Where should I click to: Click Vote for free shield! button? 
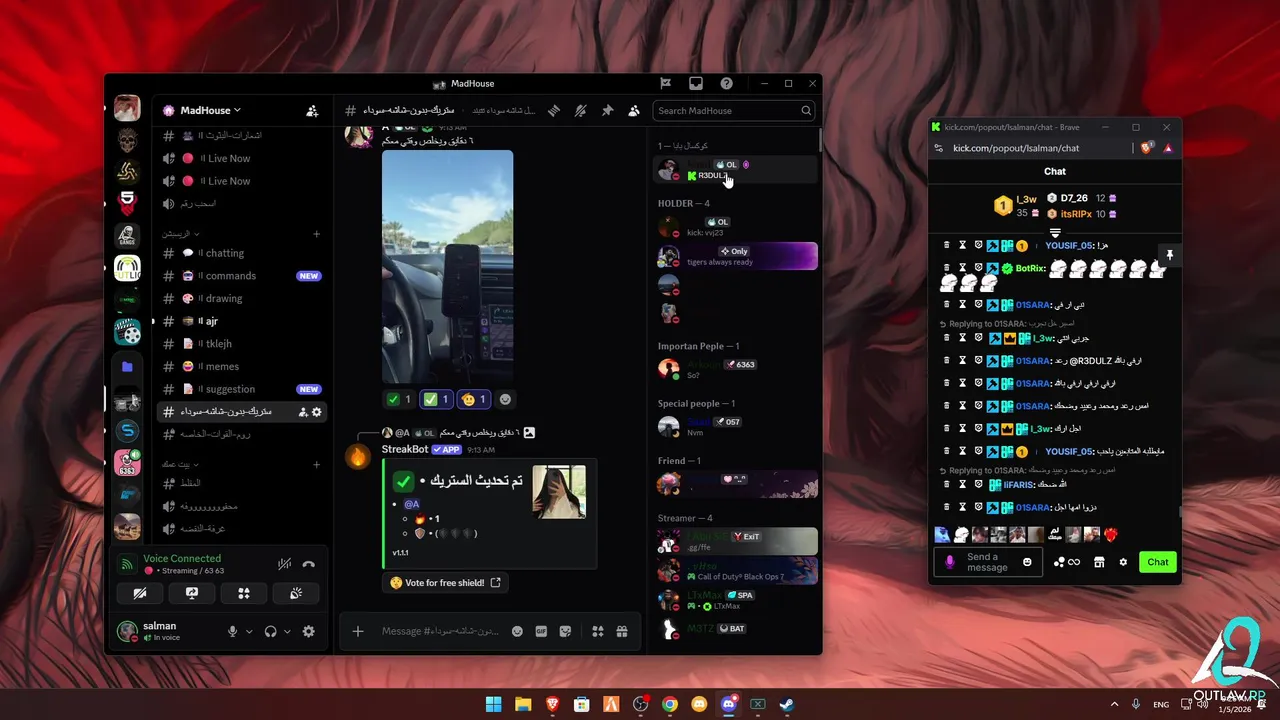[x=446, y=583]
